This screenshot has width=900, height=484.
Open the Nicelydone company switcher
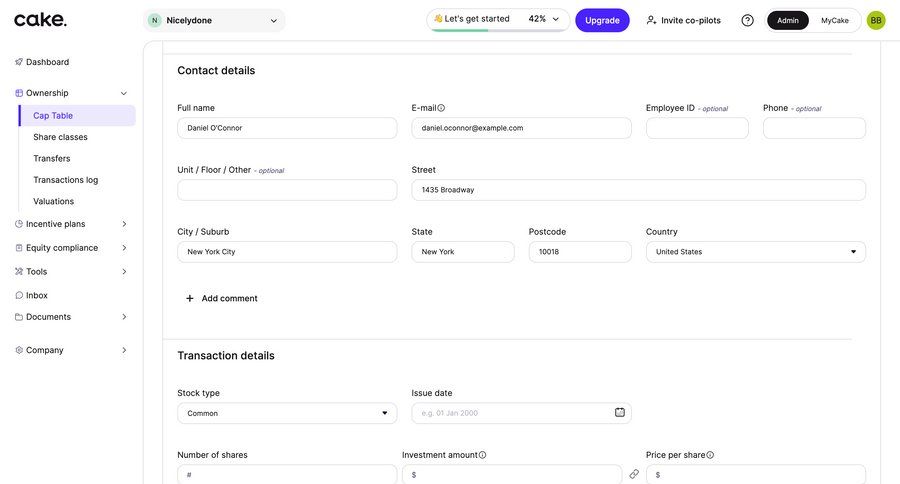(x=214, y=20)
